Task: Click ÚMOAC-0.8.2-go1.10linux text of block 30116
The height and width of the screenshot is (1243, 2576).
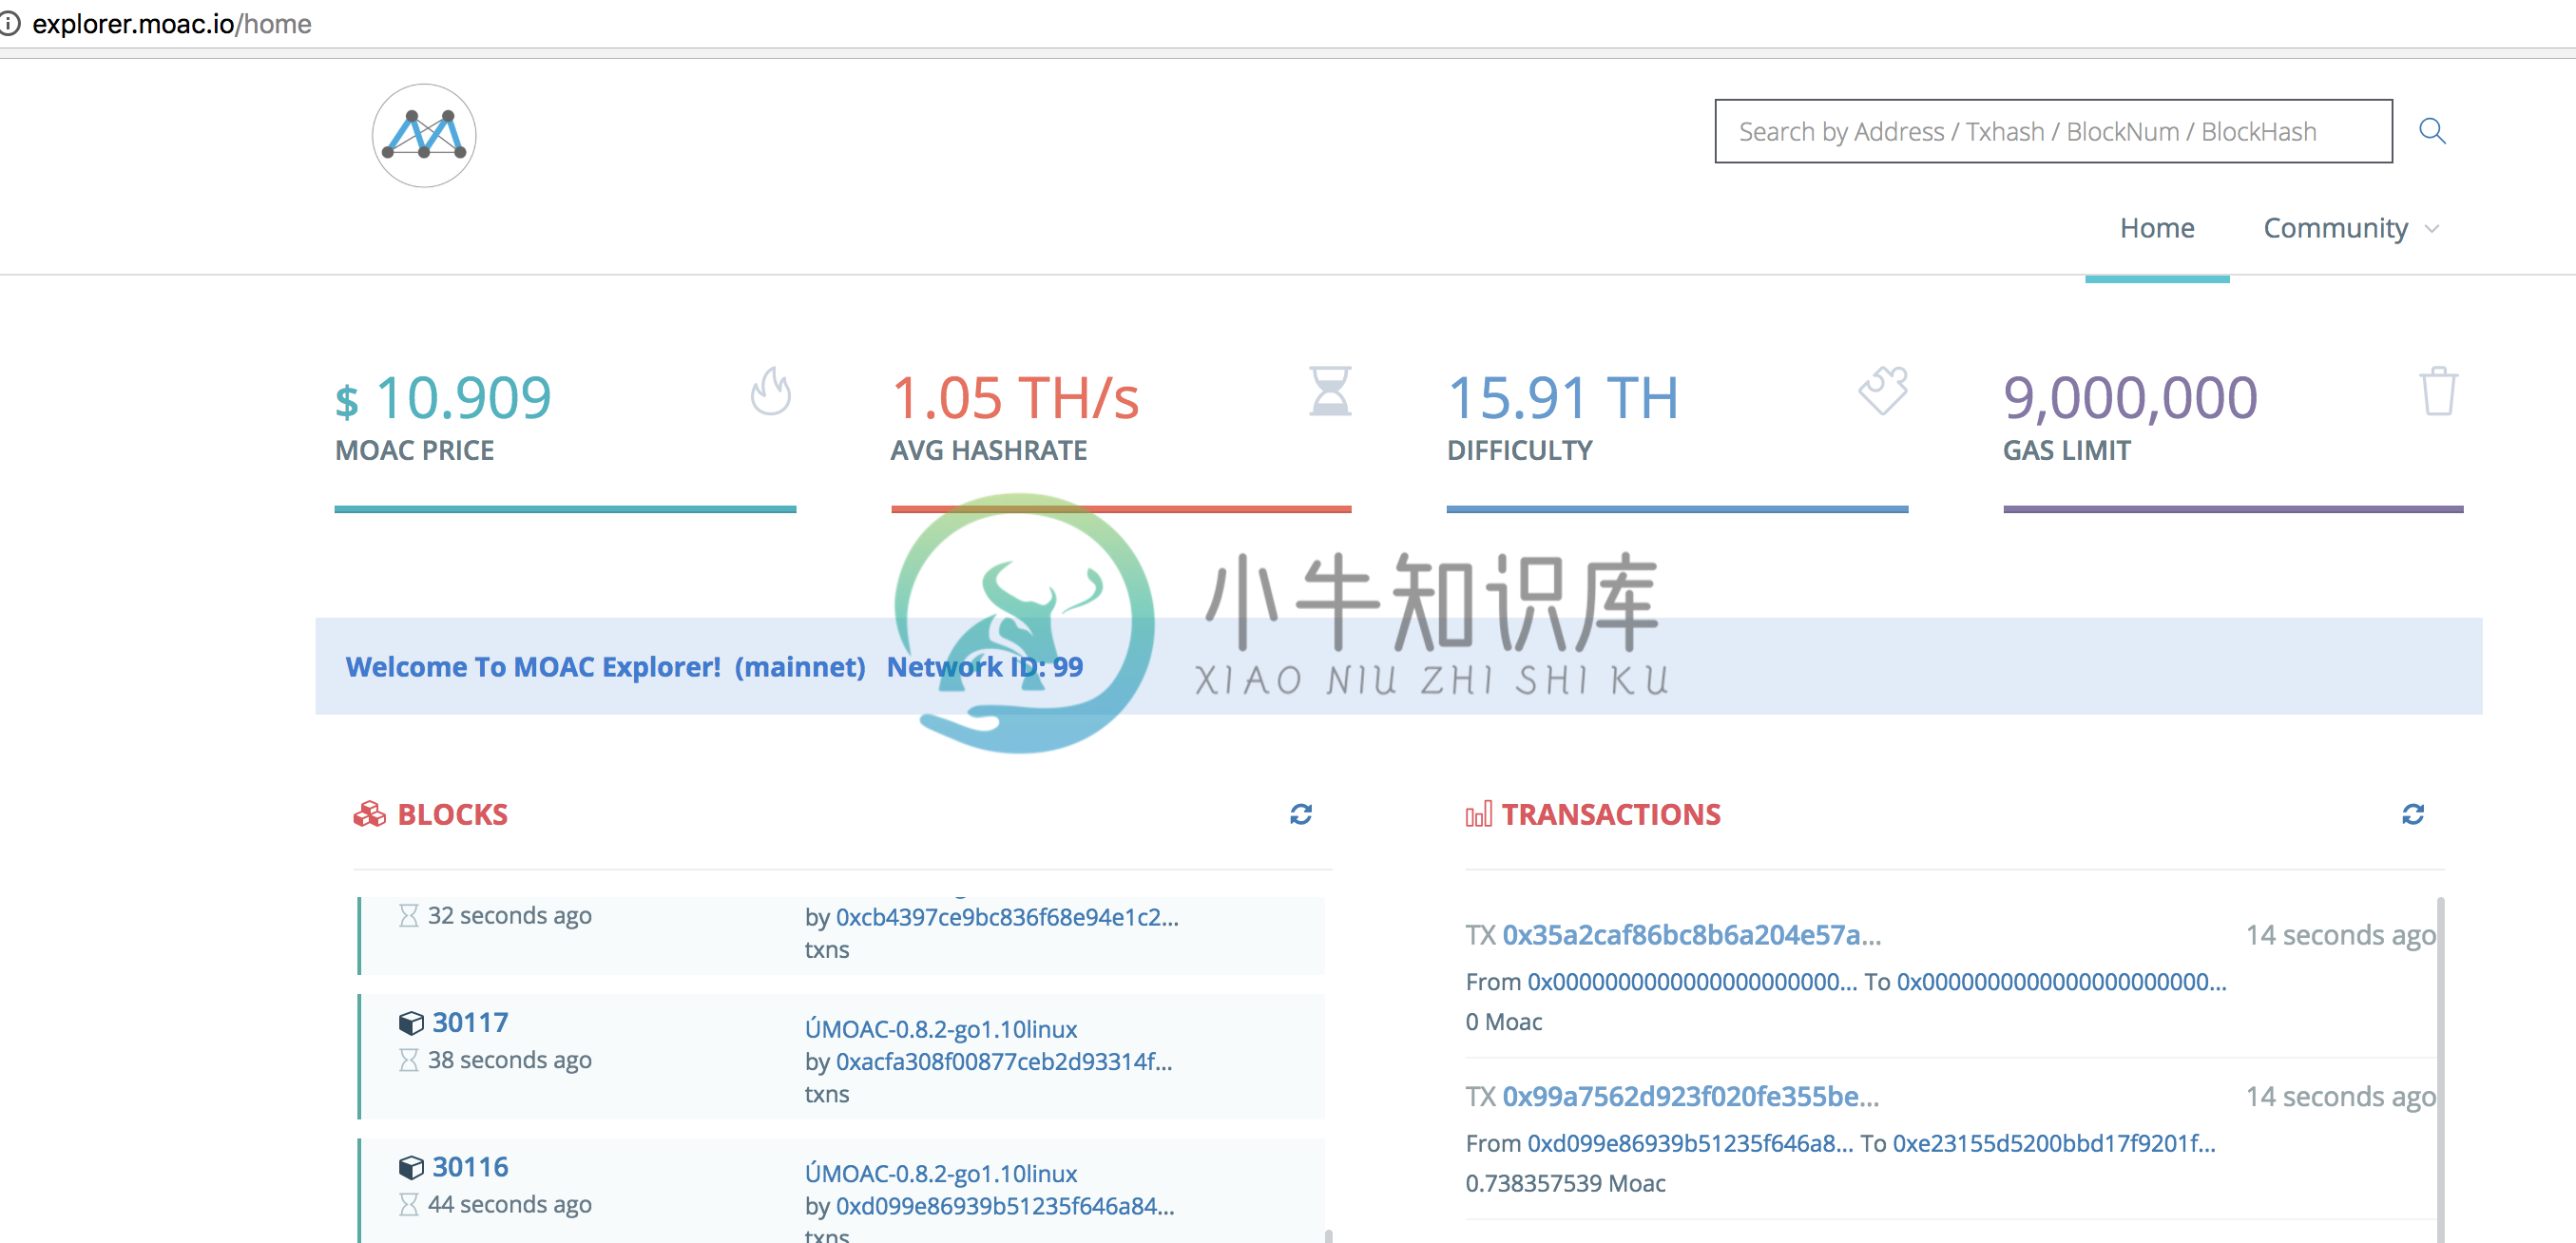Action: 941,1173
